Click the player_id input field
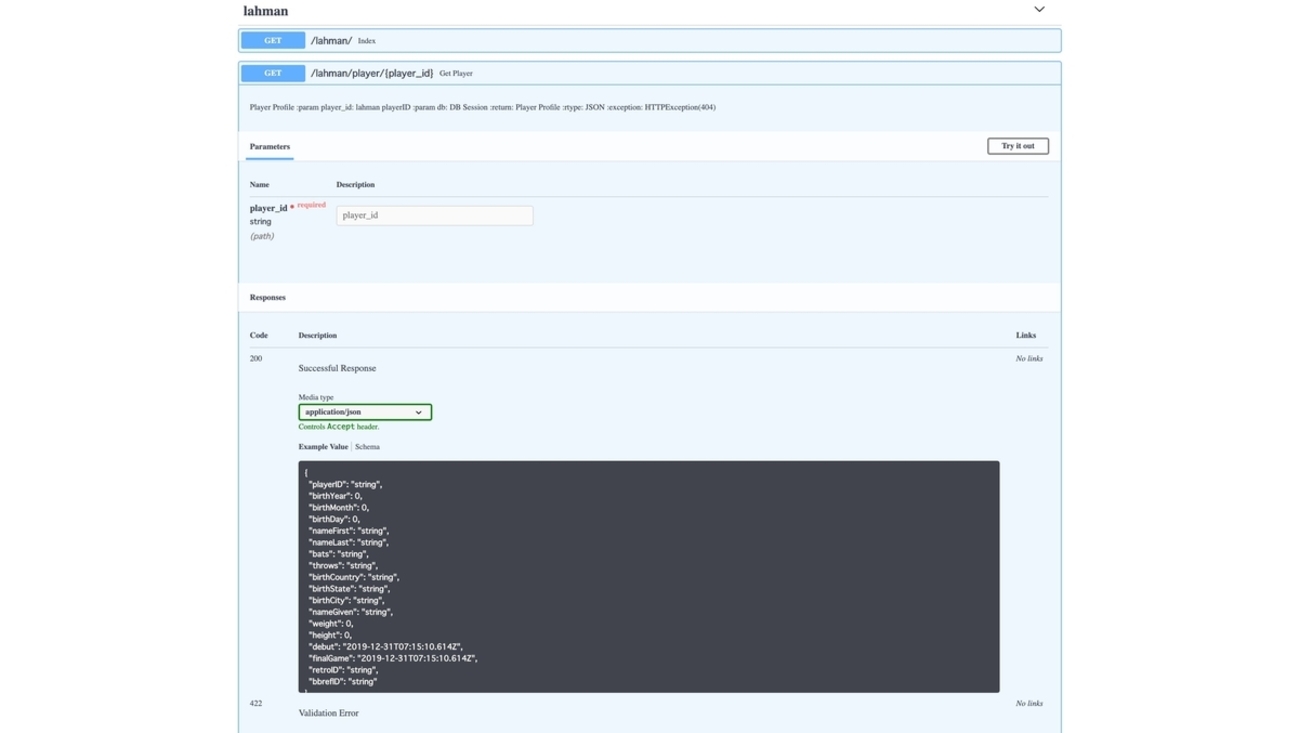 tap(434, 216)
